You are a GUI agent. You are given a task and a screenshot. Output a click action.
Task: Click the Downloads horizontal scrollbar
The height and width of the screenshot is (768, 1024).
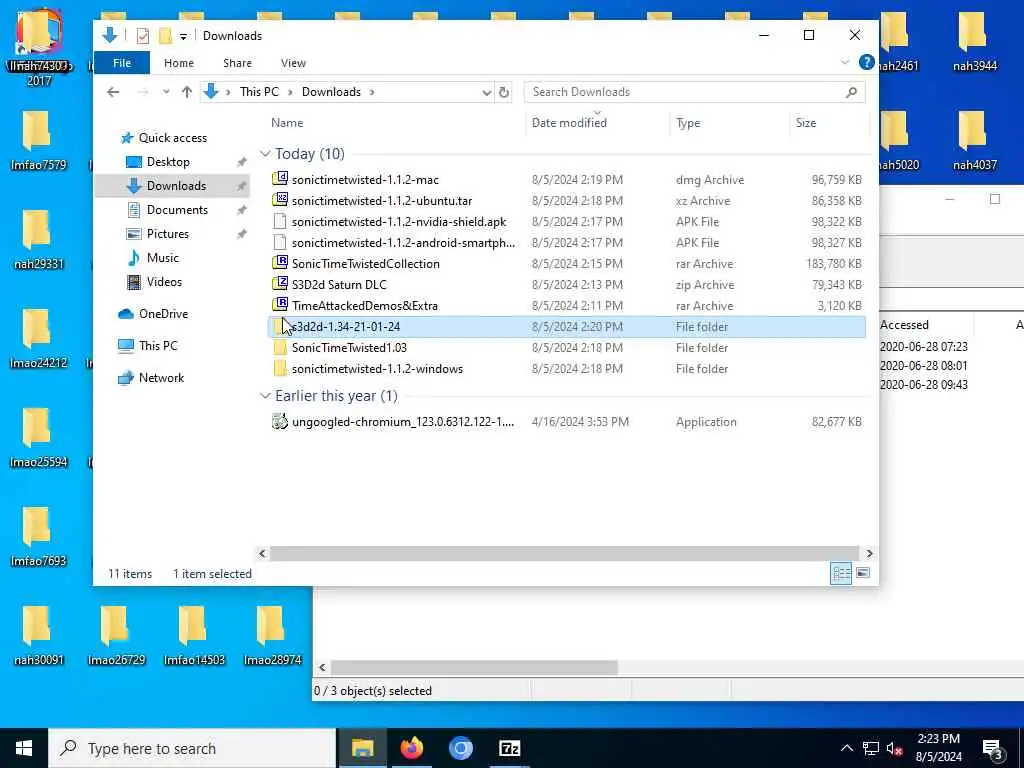tap(564, 553)
